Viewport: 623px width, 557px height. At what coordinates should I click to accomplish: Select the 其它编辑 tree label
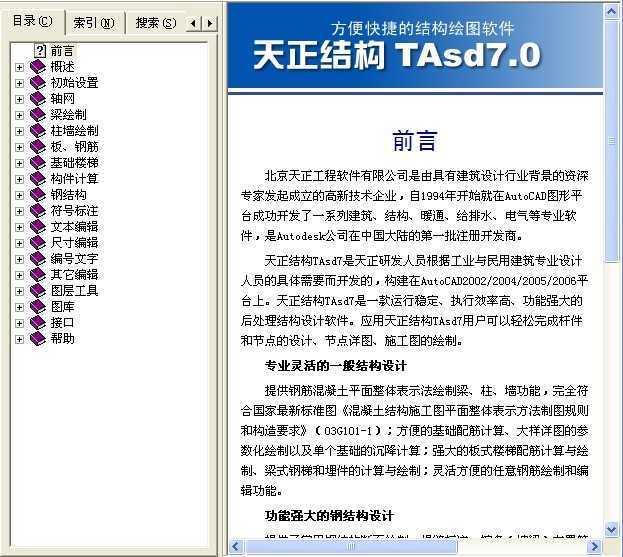click(x=74, y=275)
